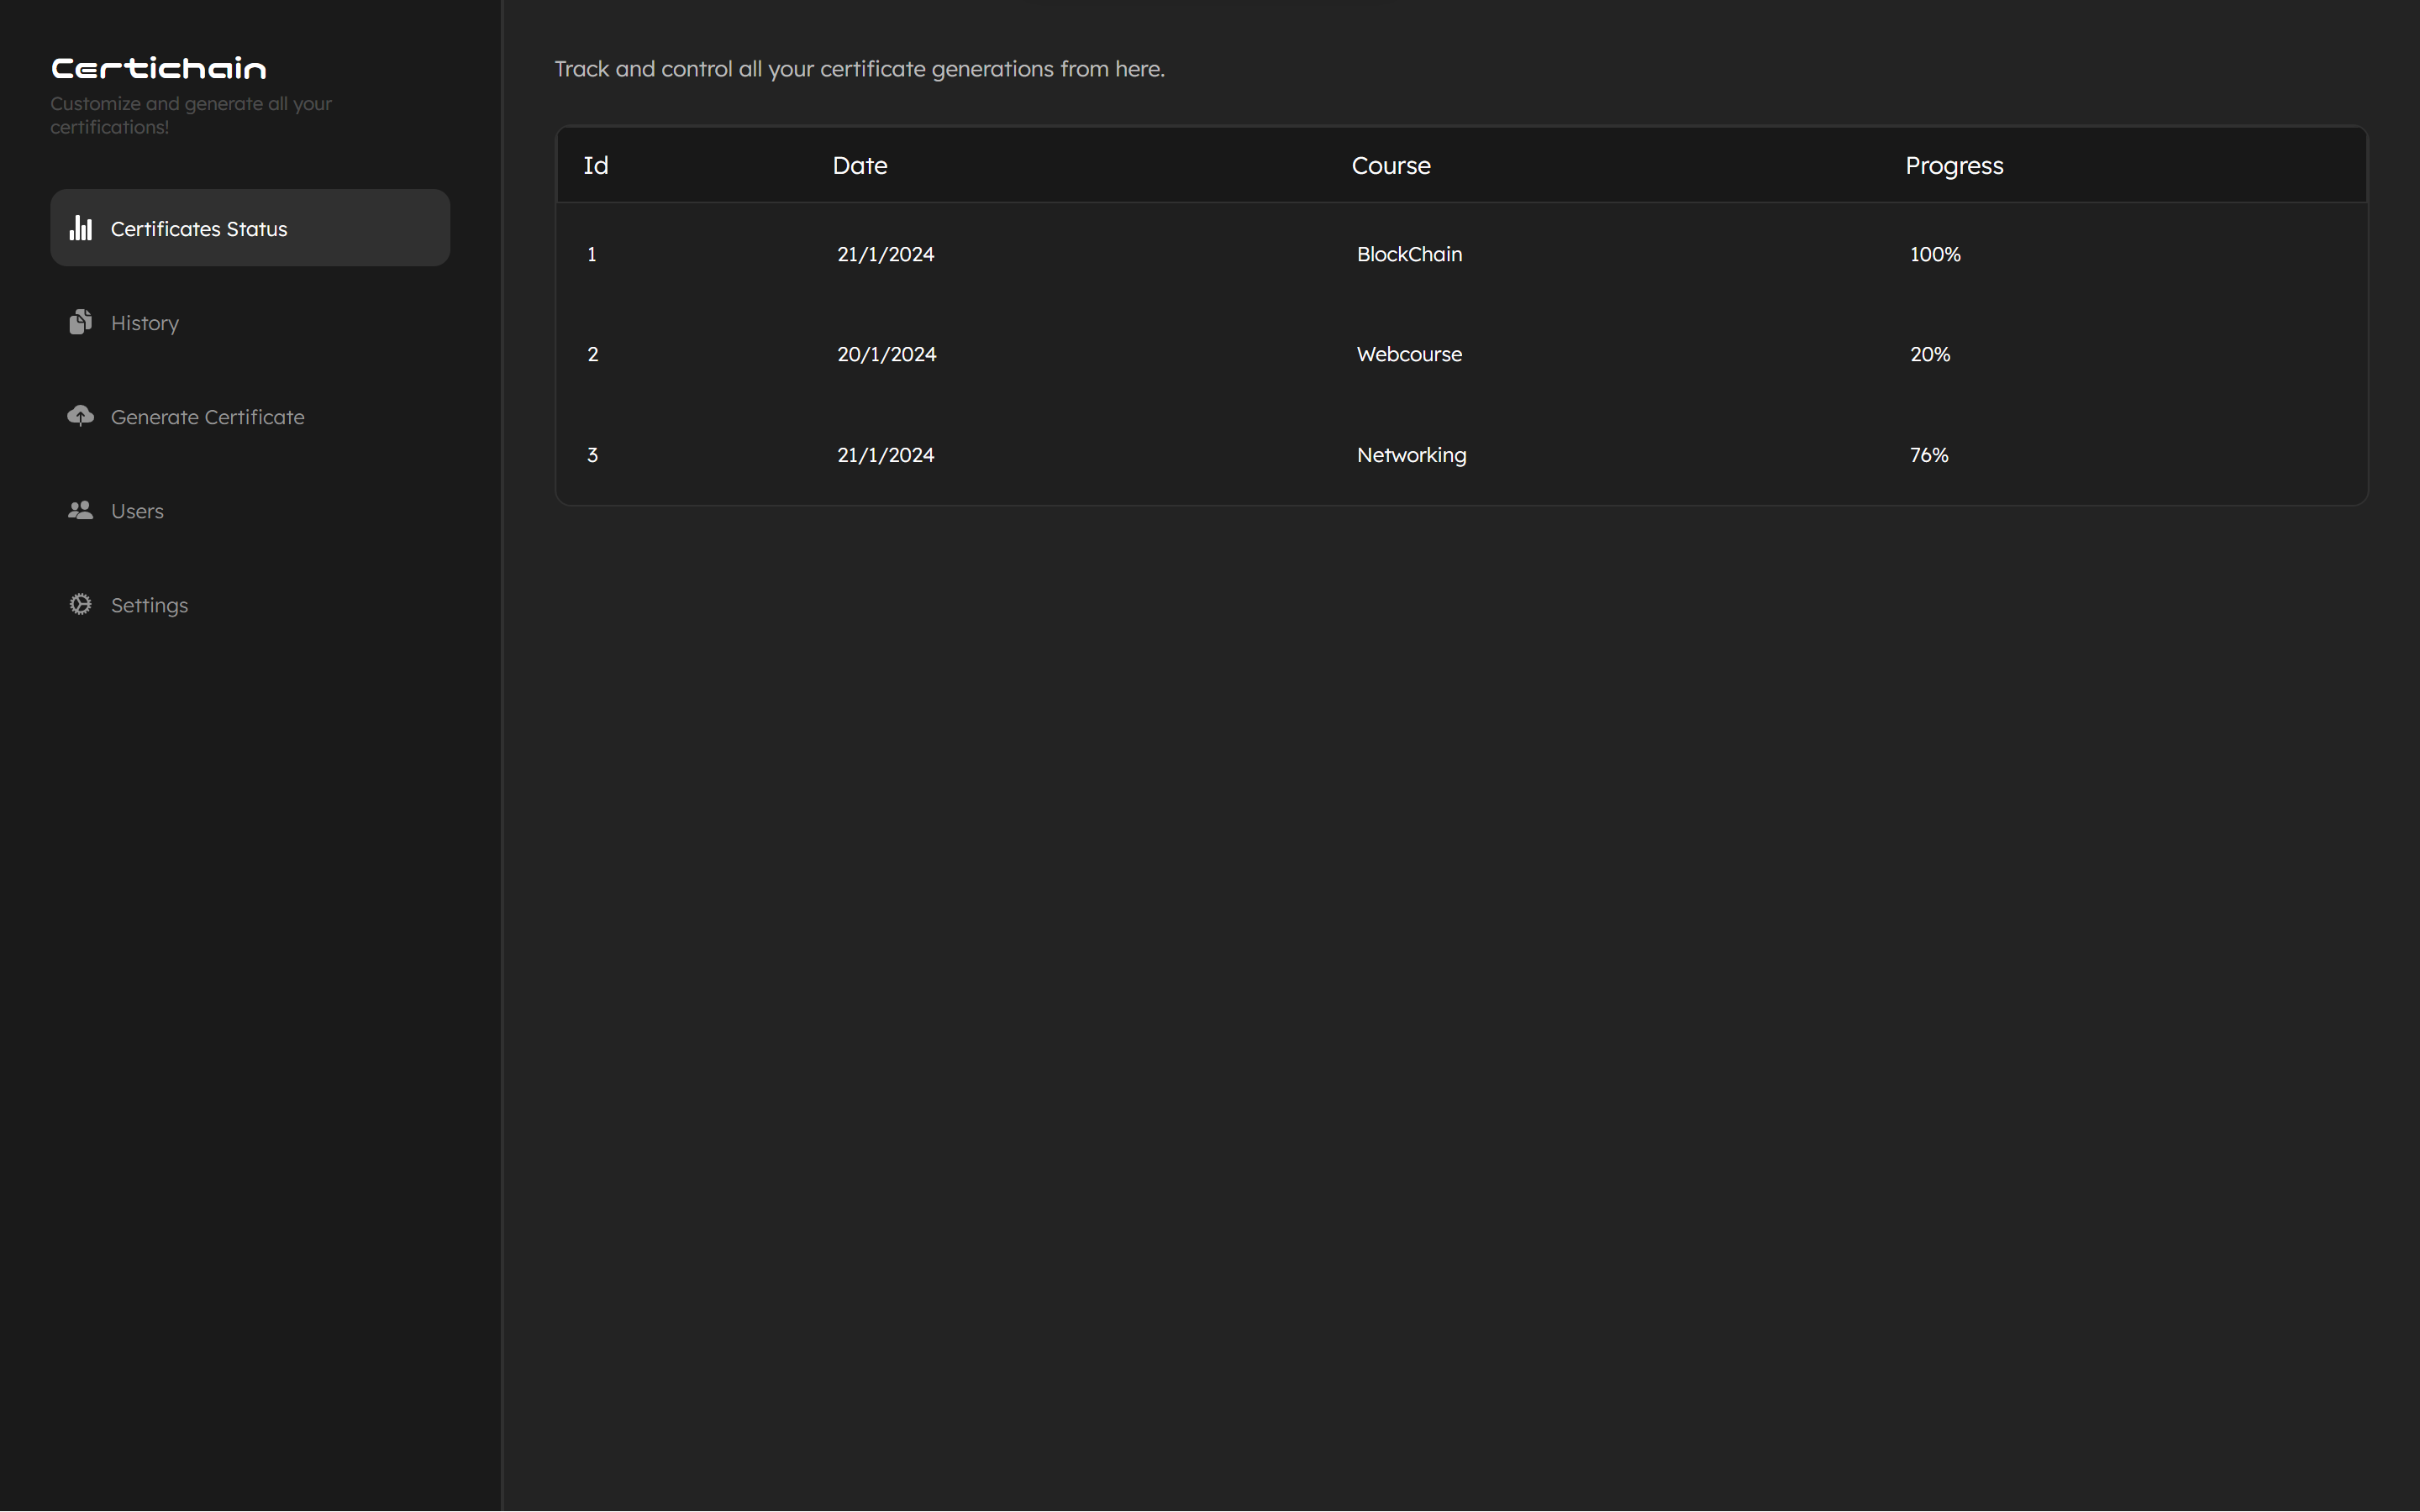Open the History page
The height and width of the screenshot is (1512, 2420).
(145, 323)
